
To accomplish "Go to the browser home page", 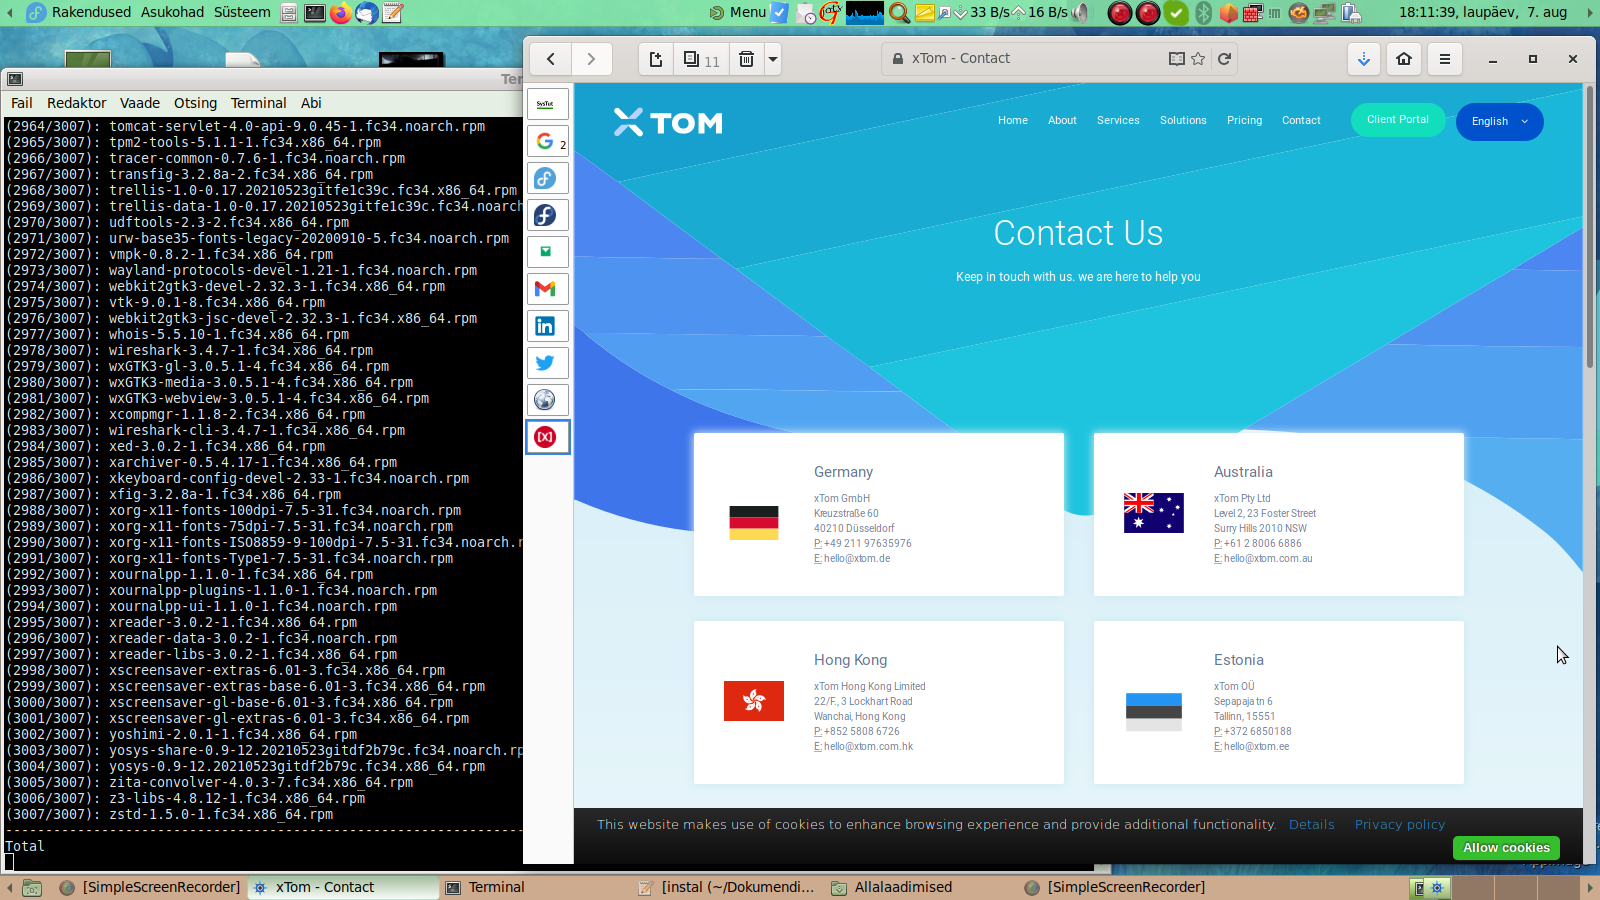I will 1404,59.
